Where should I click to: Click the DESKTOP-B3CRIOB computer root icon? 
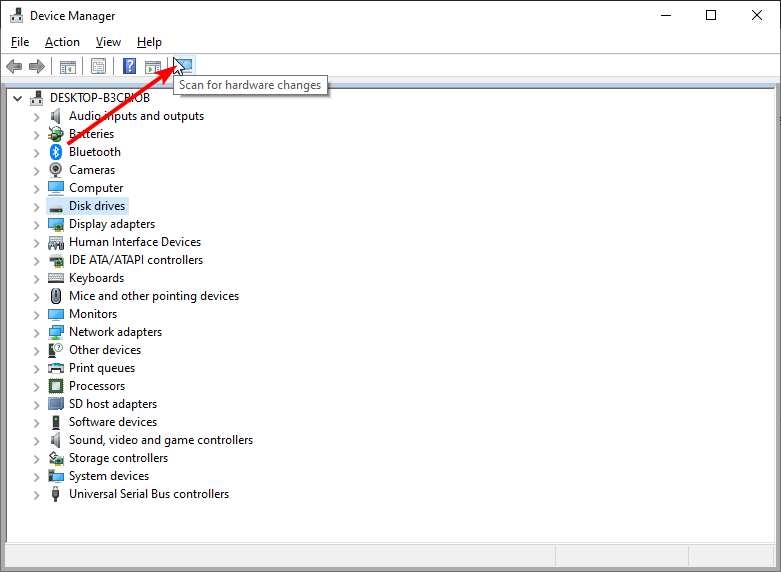(x=36, y=98)
